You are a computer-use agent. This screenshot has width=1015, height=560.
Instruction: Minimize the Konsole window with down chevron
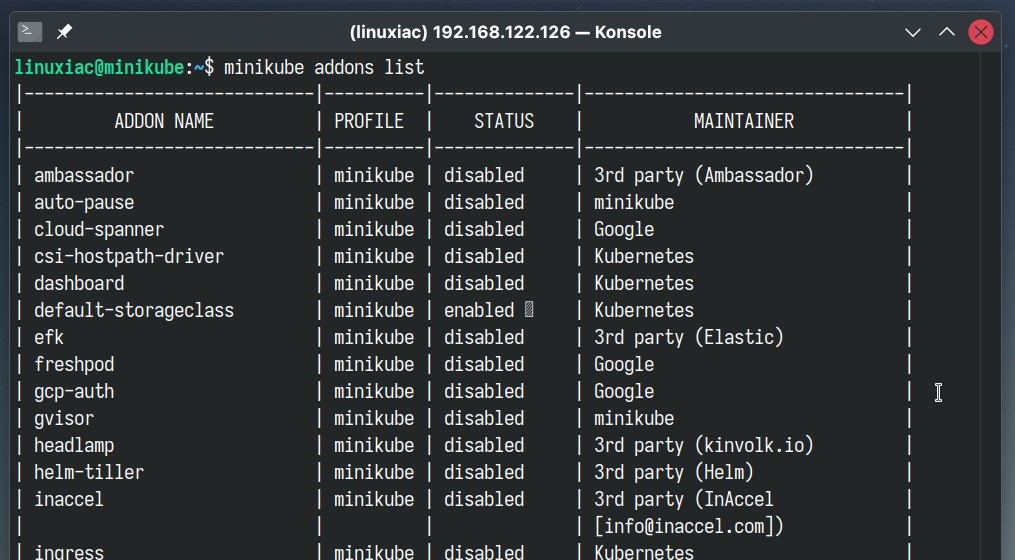click(x=913, y=32)
